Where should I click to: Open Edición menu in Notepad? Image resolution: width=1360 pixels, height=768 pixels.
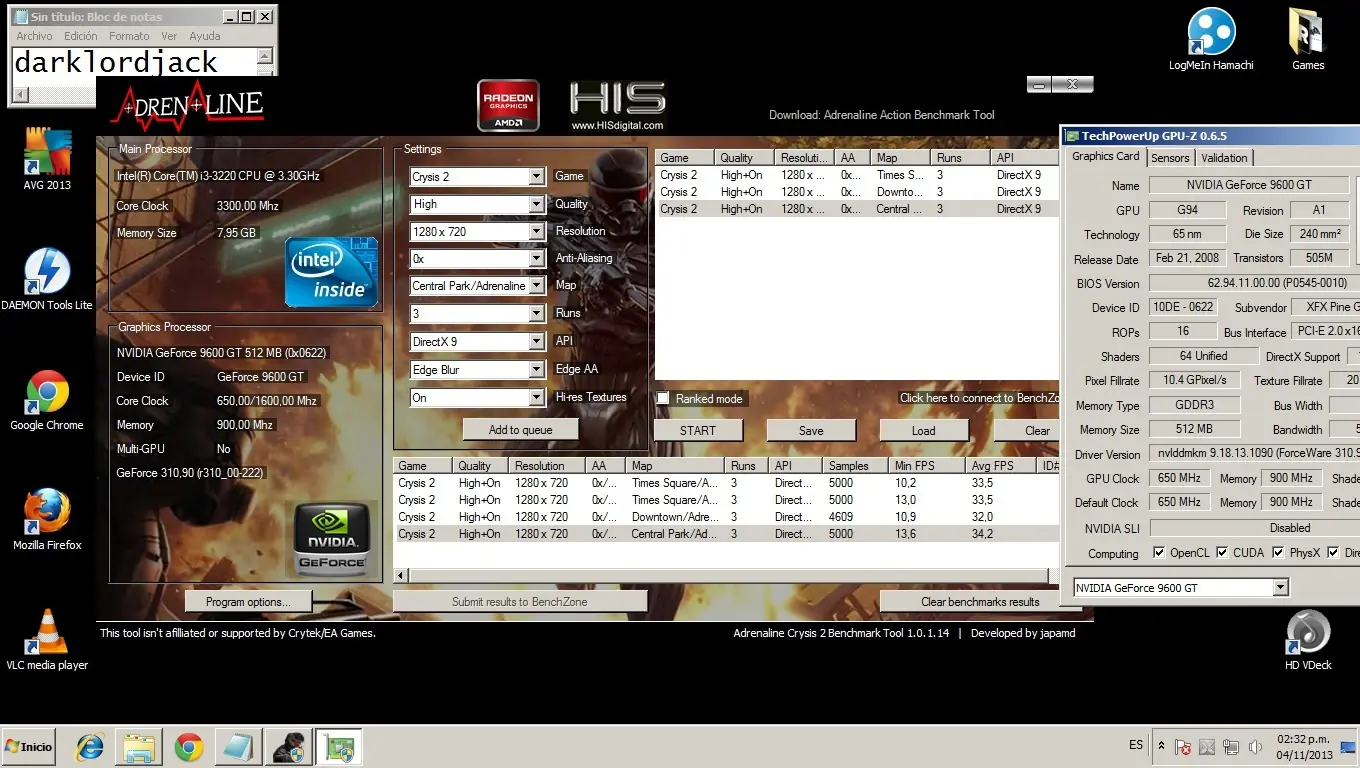coord(81,36)
